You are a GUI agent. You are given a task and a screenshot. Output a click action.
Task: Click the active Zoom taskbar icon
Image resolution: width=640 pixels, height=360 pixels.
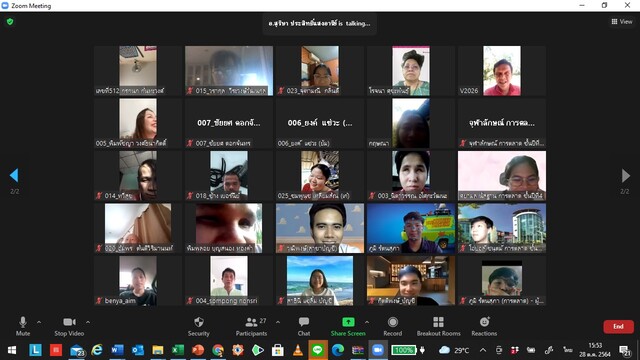(x=378, y=350)
